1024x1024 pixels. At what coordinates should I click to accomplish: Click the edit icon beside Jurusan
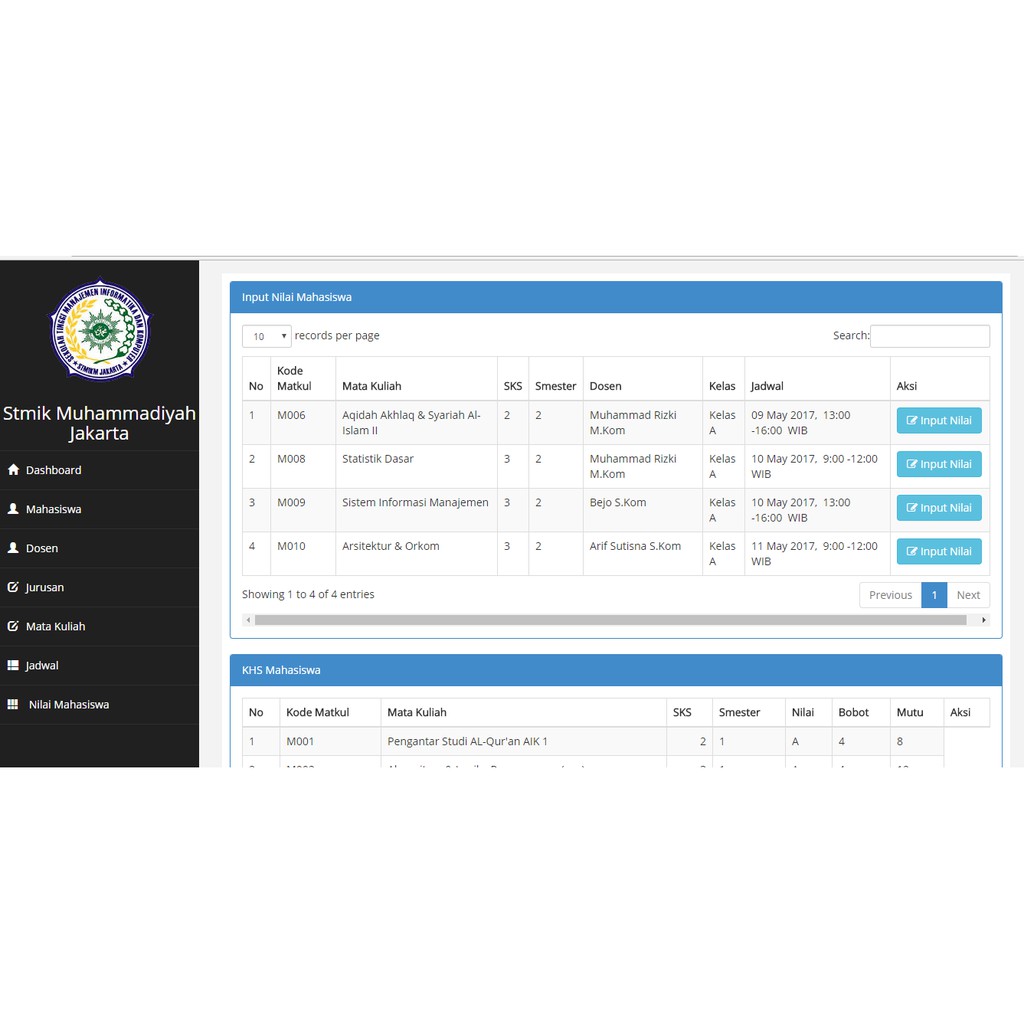pos(13,587)
